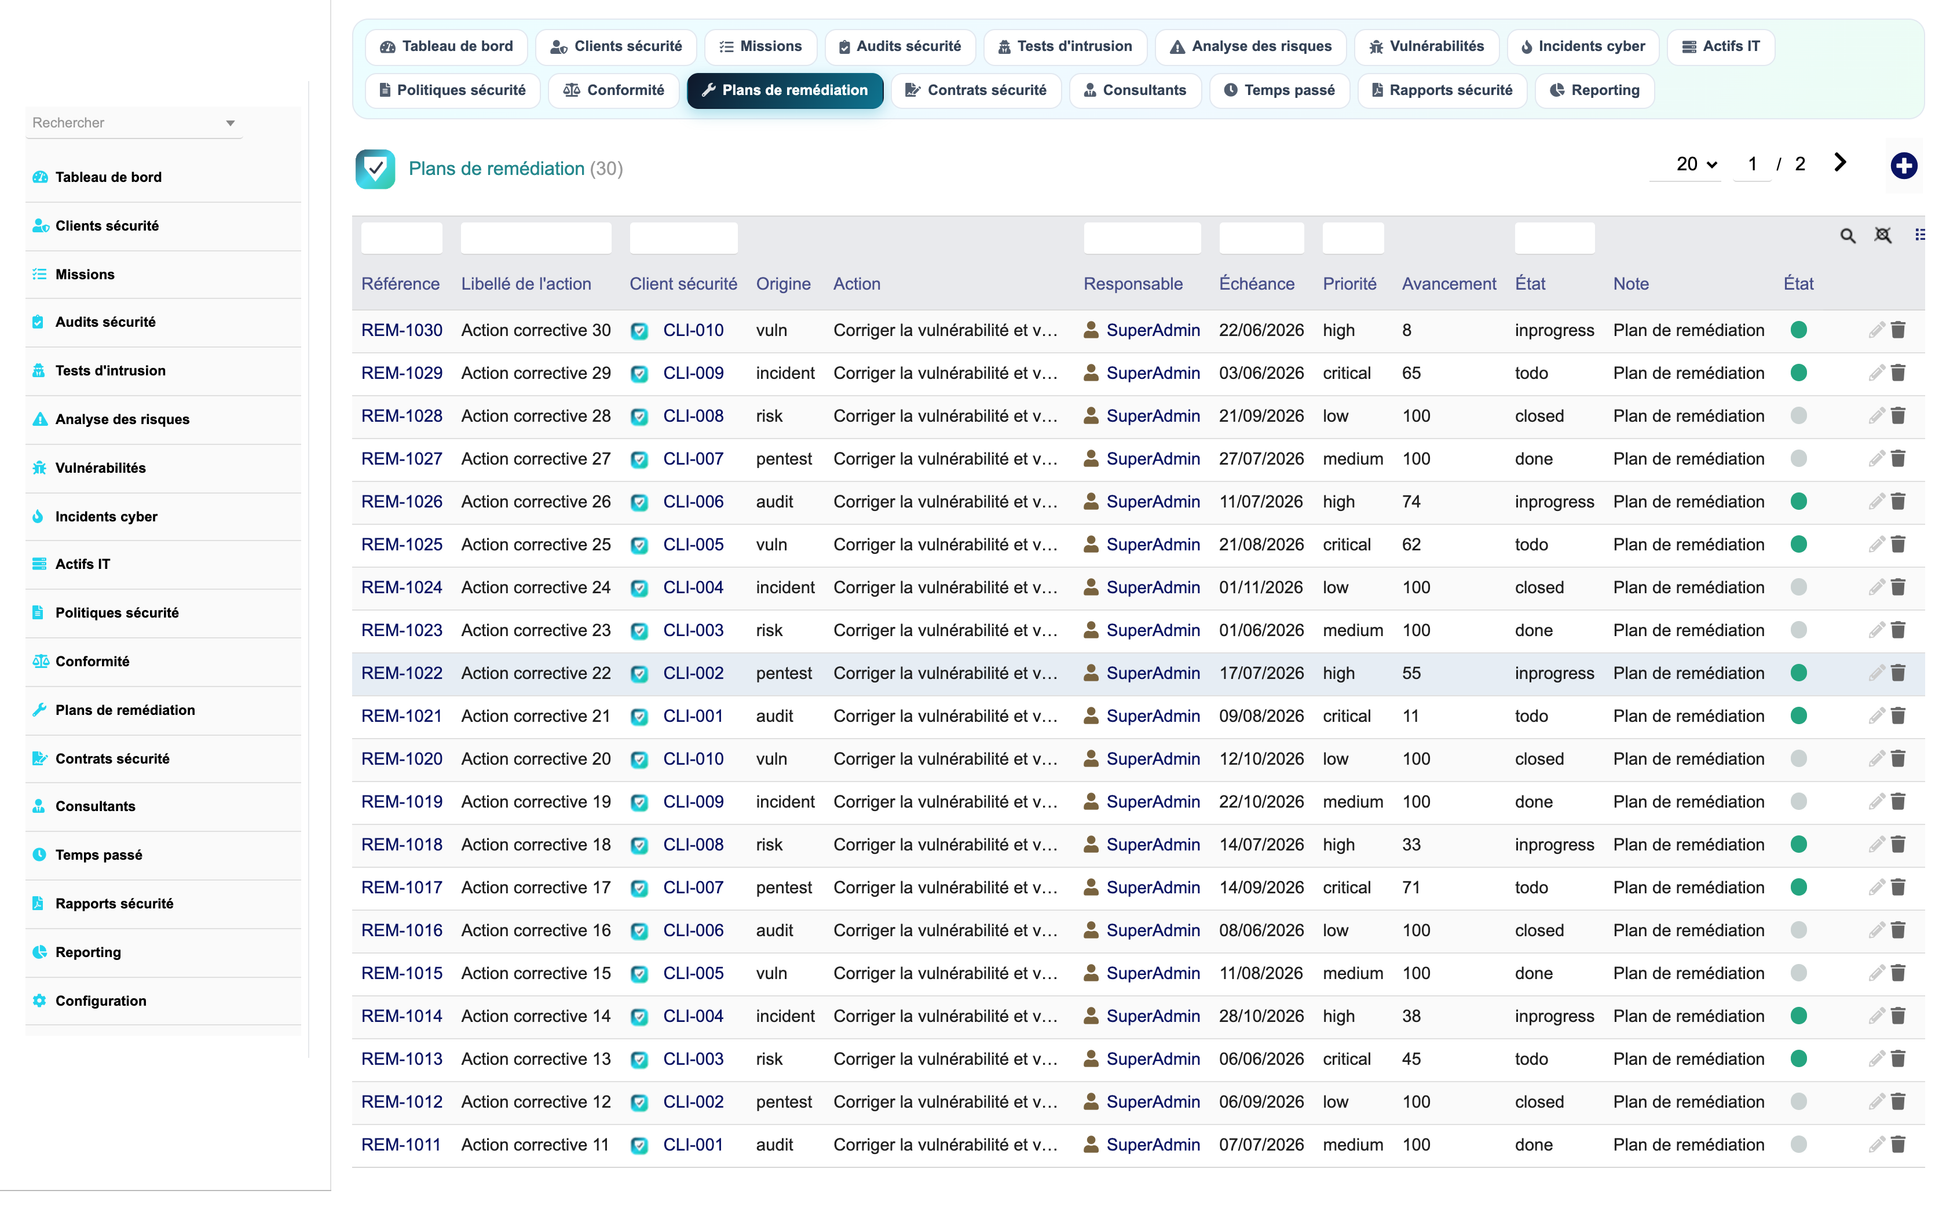The image size is (1946, 1205).
Task: Open the Clients sécurité tab
Action: (617, 47)
